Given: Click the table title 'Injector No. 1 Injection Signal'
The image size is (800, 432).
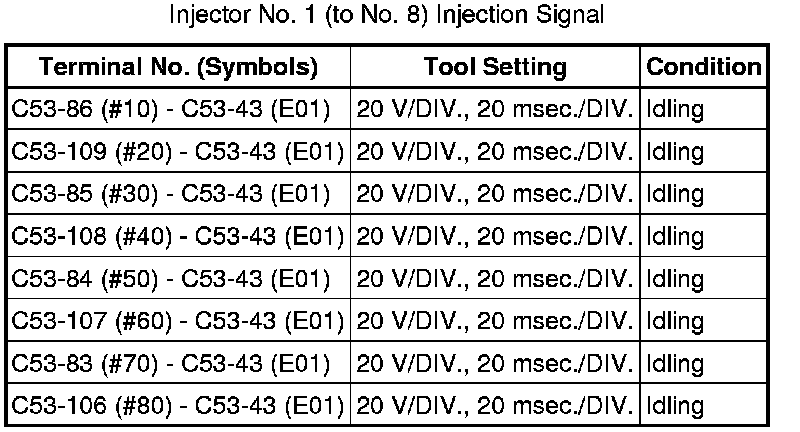Looking at the screenshot, I should pyautogui.click(x=400, y=19).
